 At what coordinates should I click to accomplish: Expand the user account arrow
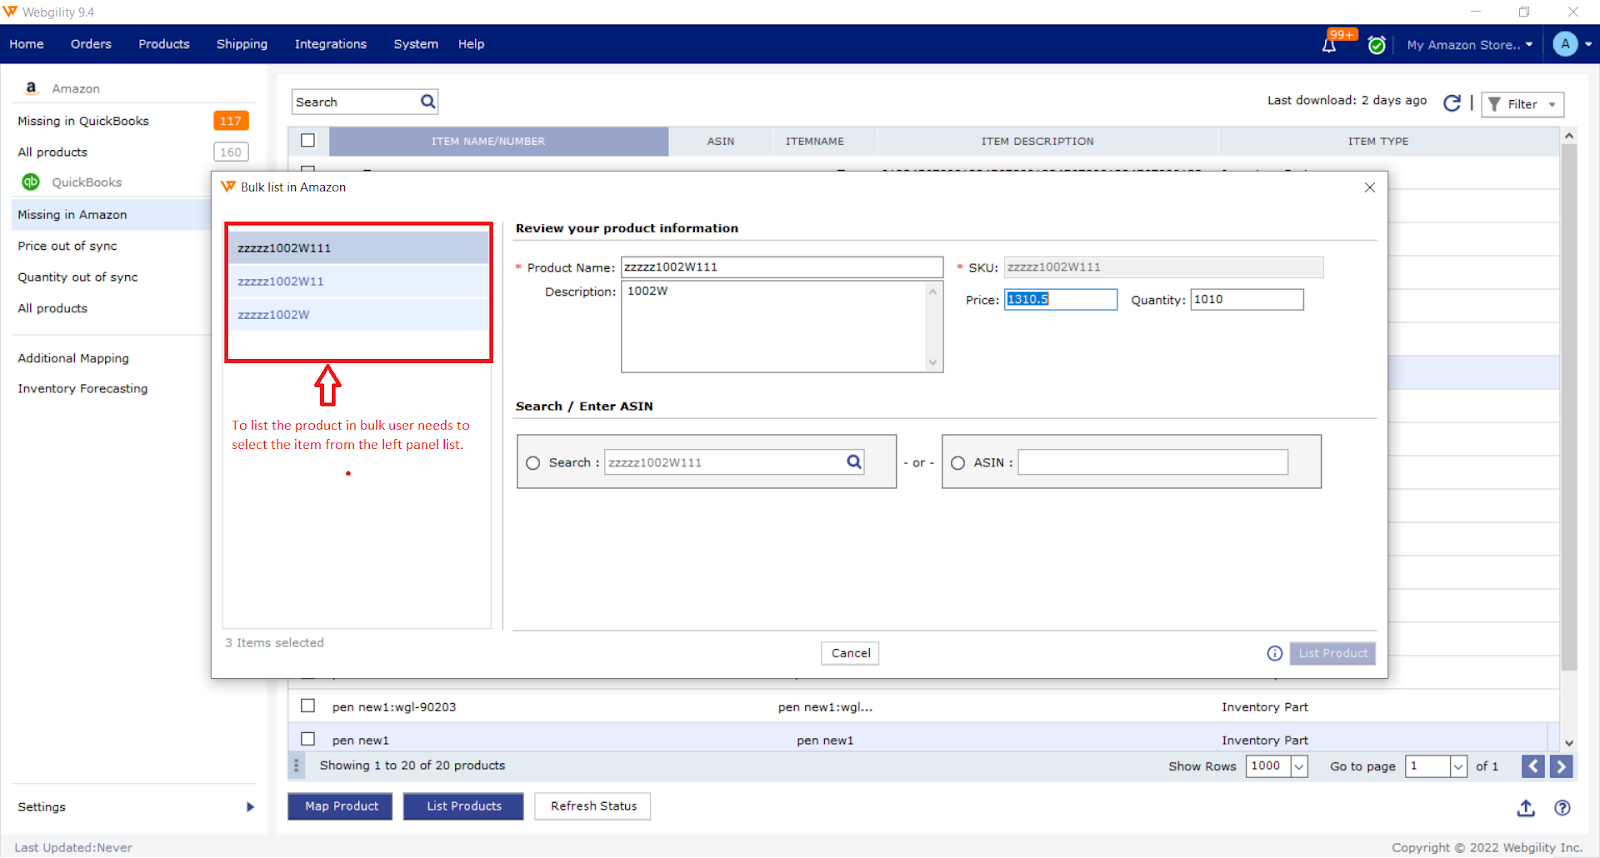point(1588,45)
